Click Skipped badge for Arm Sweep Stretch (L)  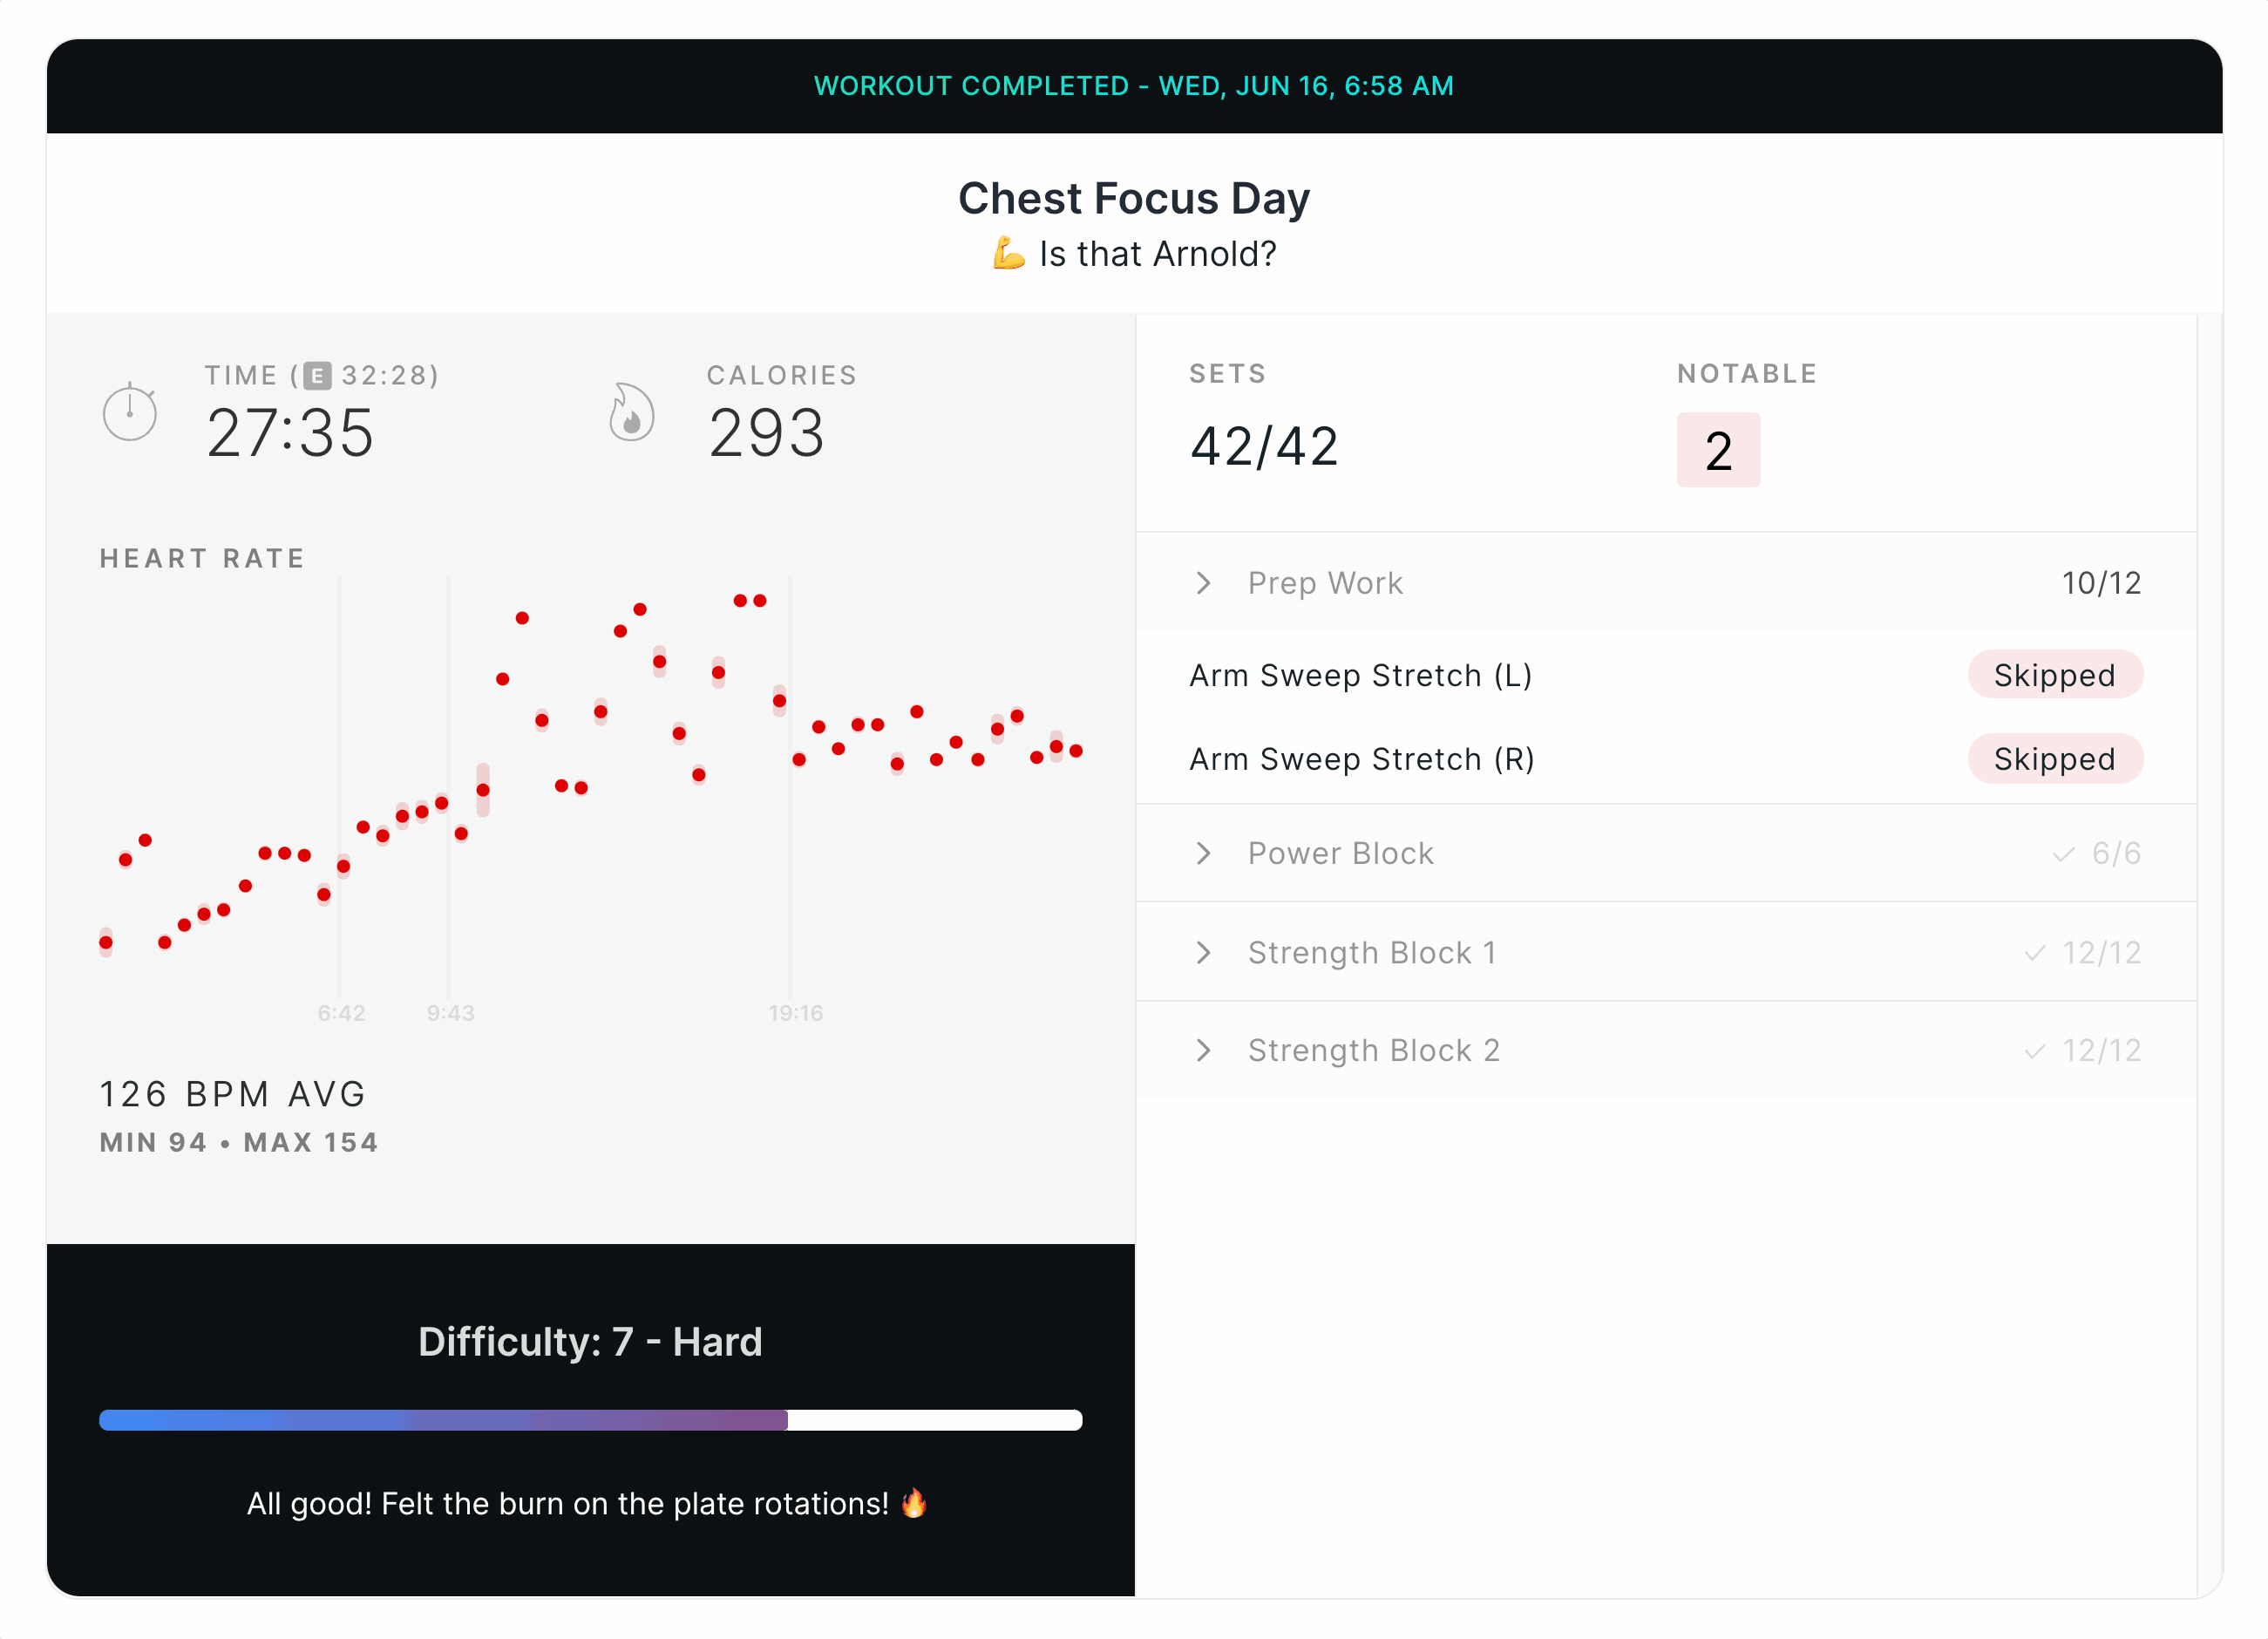2055,675
